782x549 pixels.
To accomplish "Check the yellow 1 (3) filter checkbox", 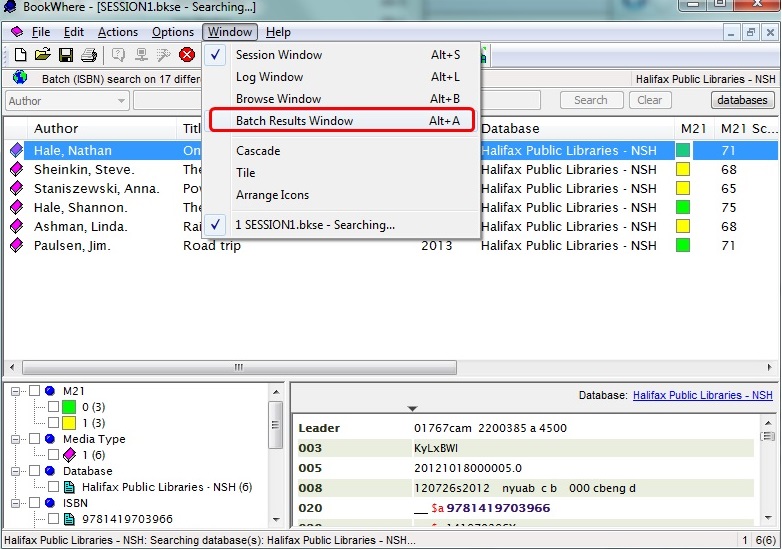I will point(53,423).
